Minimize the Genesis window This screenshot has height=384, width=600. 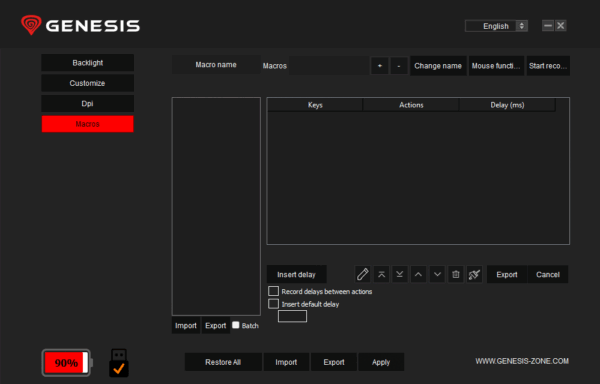(548, 26)
